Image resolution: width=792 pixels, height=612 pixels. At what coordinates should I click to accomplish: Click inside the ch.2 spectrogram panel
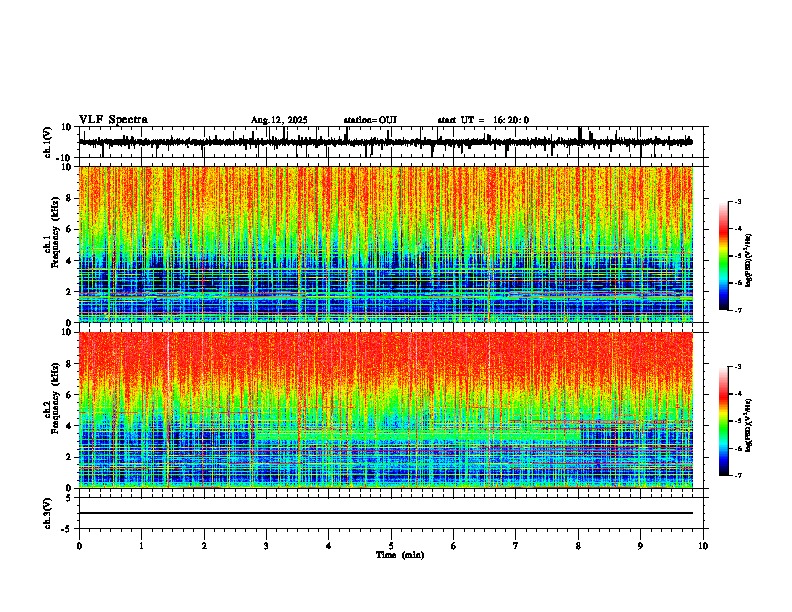tap(386, 410)
